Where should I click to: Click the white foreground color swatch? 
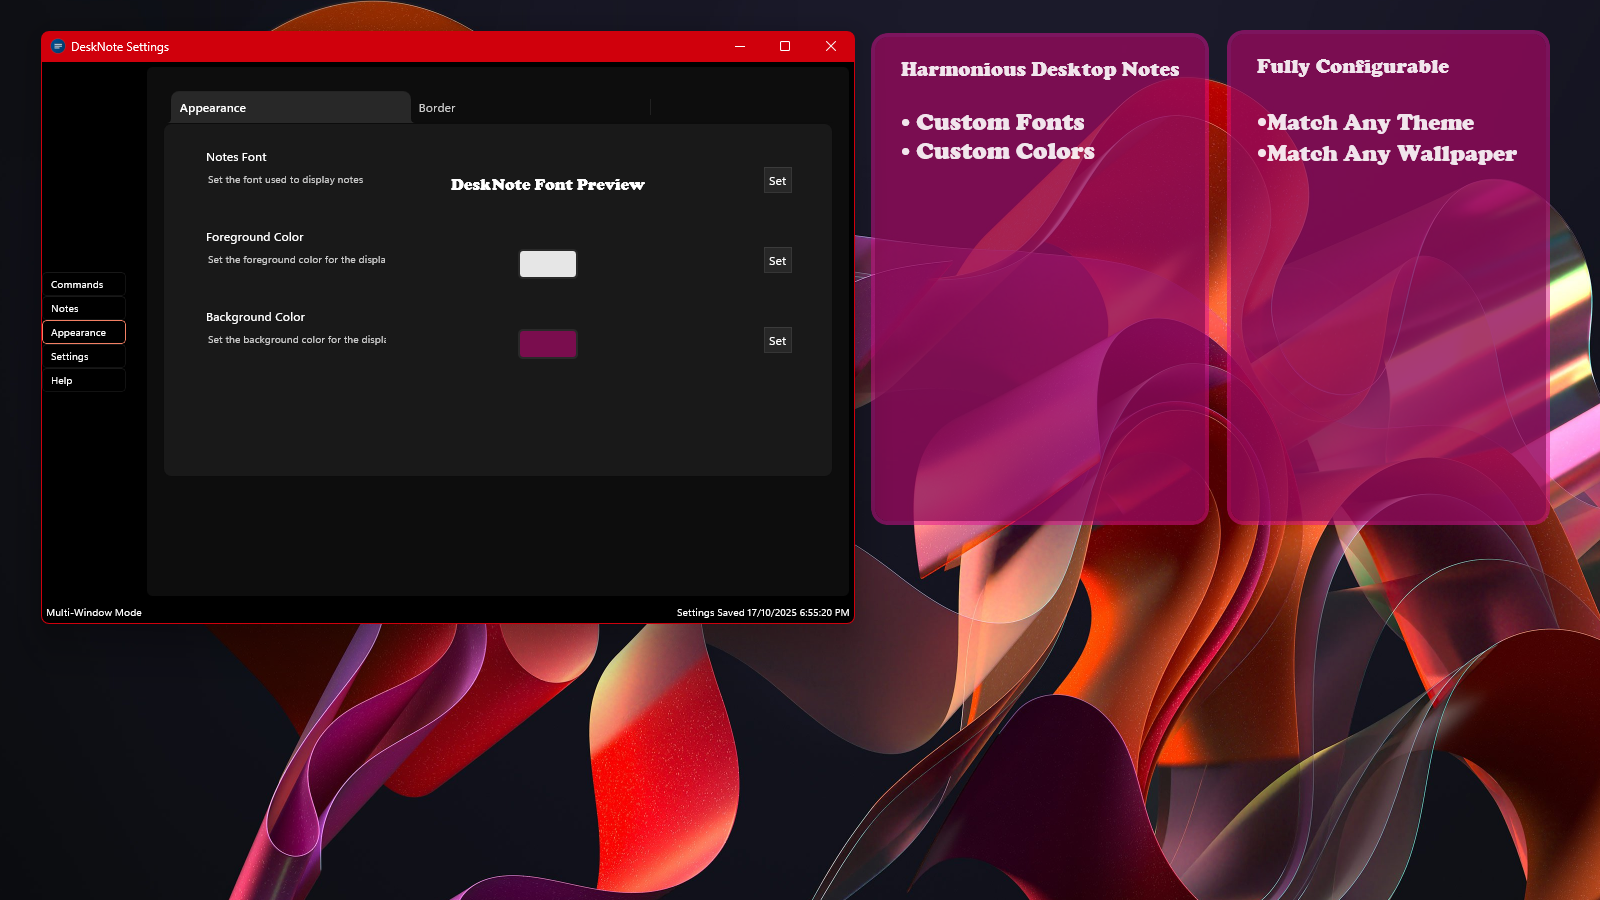tap(547, 263)
